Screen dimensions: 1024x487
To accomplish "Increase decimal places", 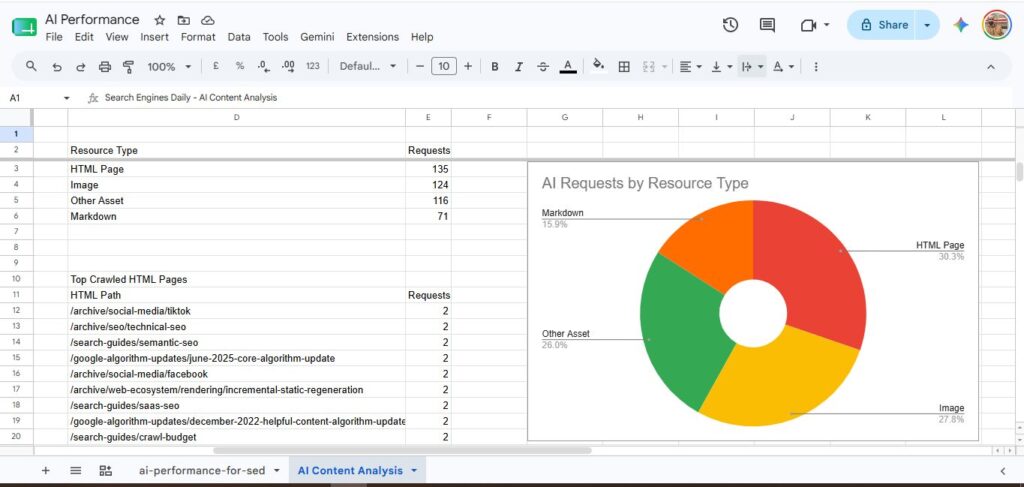I will point(287,66).
